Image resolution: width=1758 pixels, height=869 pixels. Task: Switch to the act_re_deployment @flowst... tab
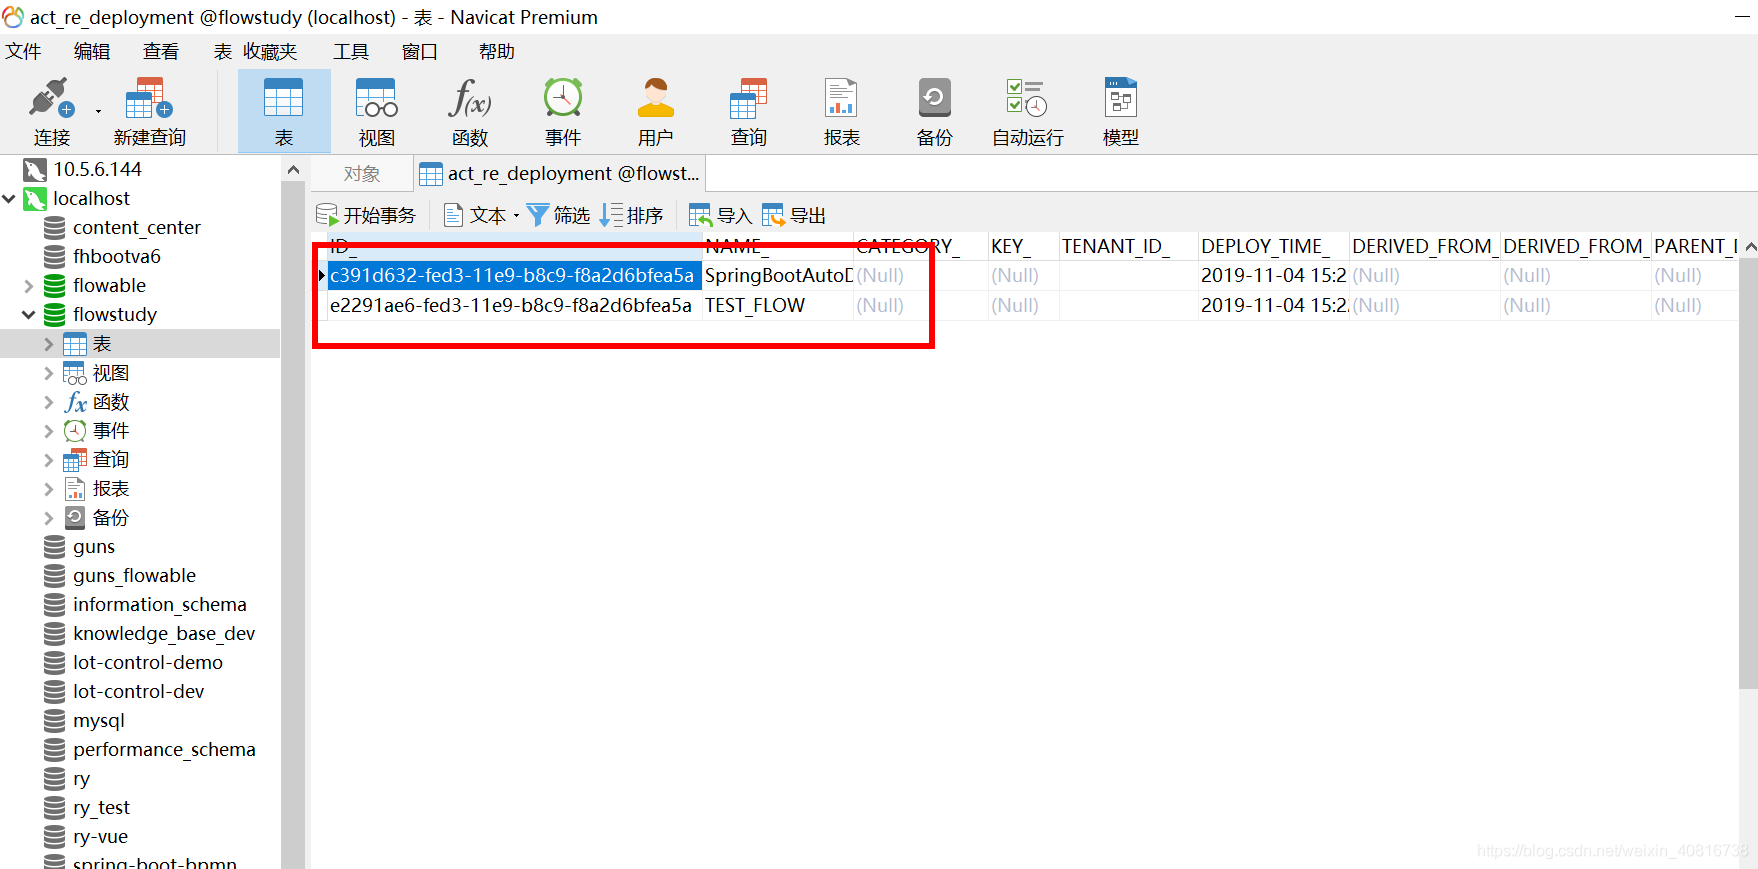pyautogui.click(x=560, y=174)
